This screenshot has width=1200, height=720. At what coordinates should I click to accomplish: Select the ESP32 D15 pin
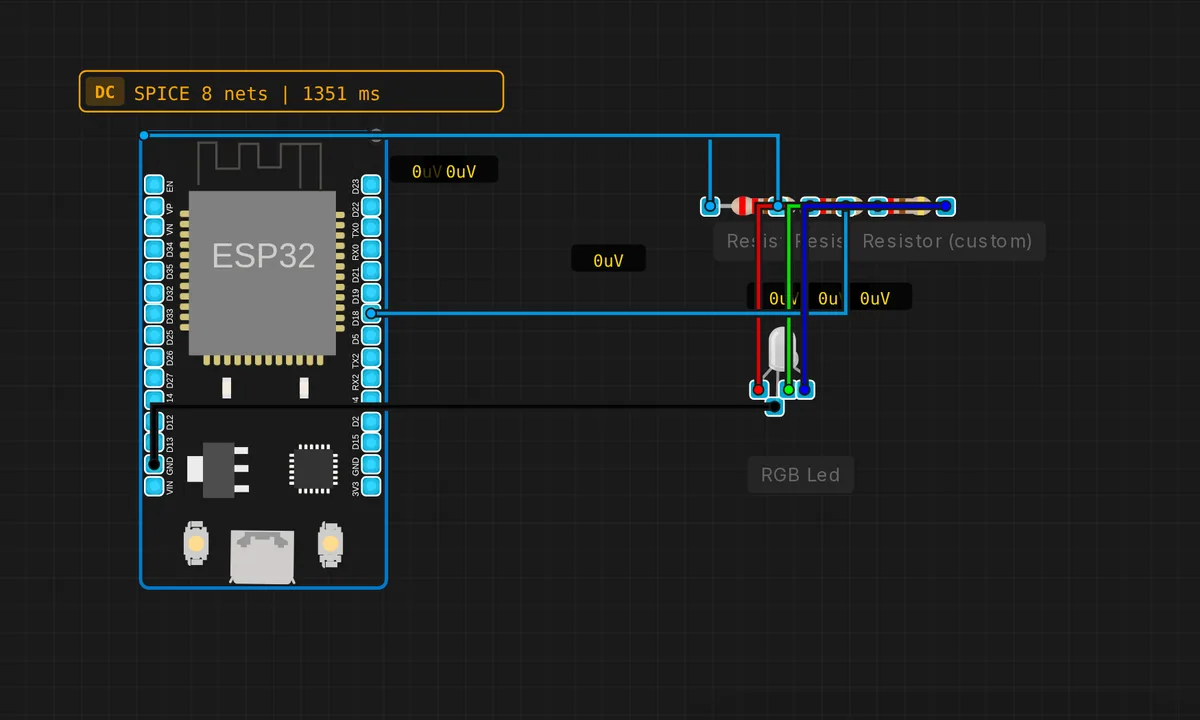[x=371, y=443]
